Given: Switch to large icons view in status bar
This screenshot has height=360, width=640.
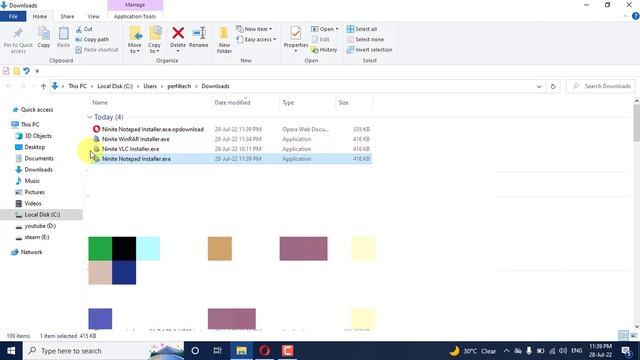Looking at the screenshot, I should click(x=633, y=336).
